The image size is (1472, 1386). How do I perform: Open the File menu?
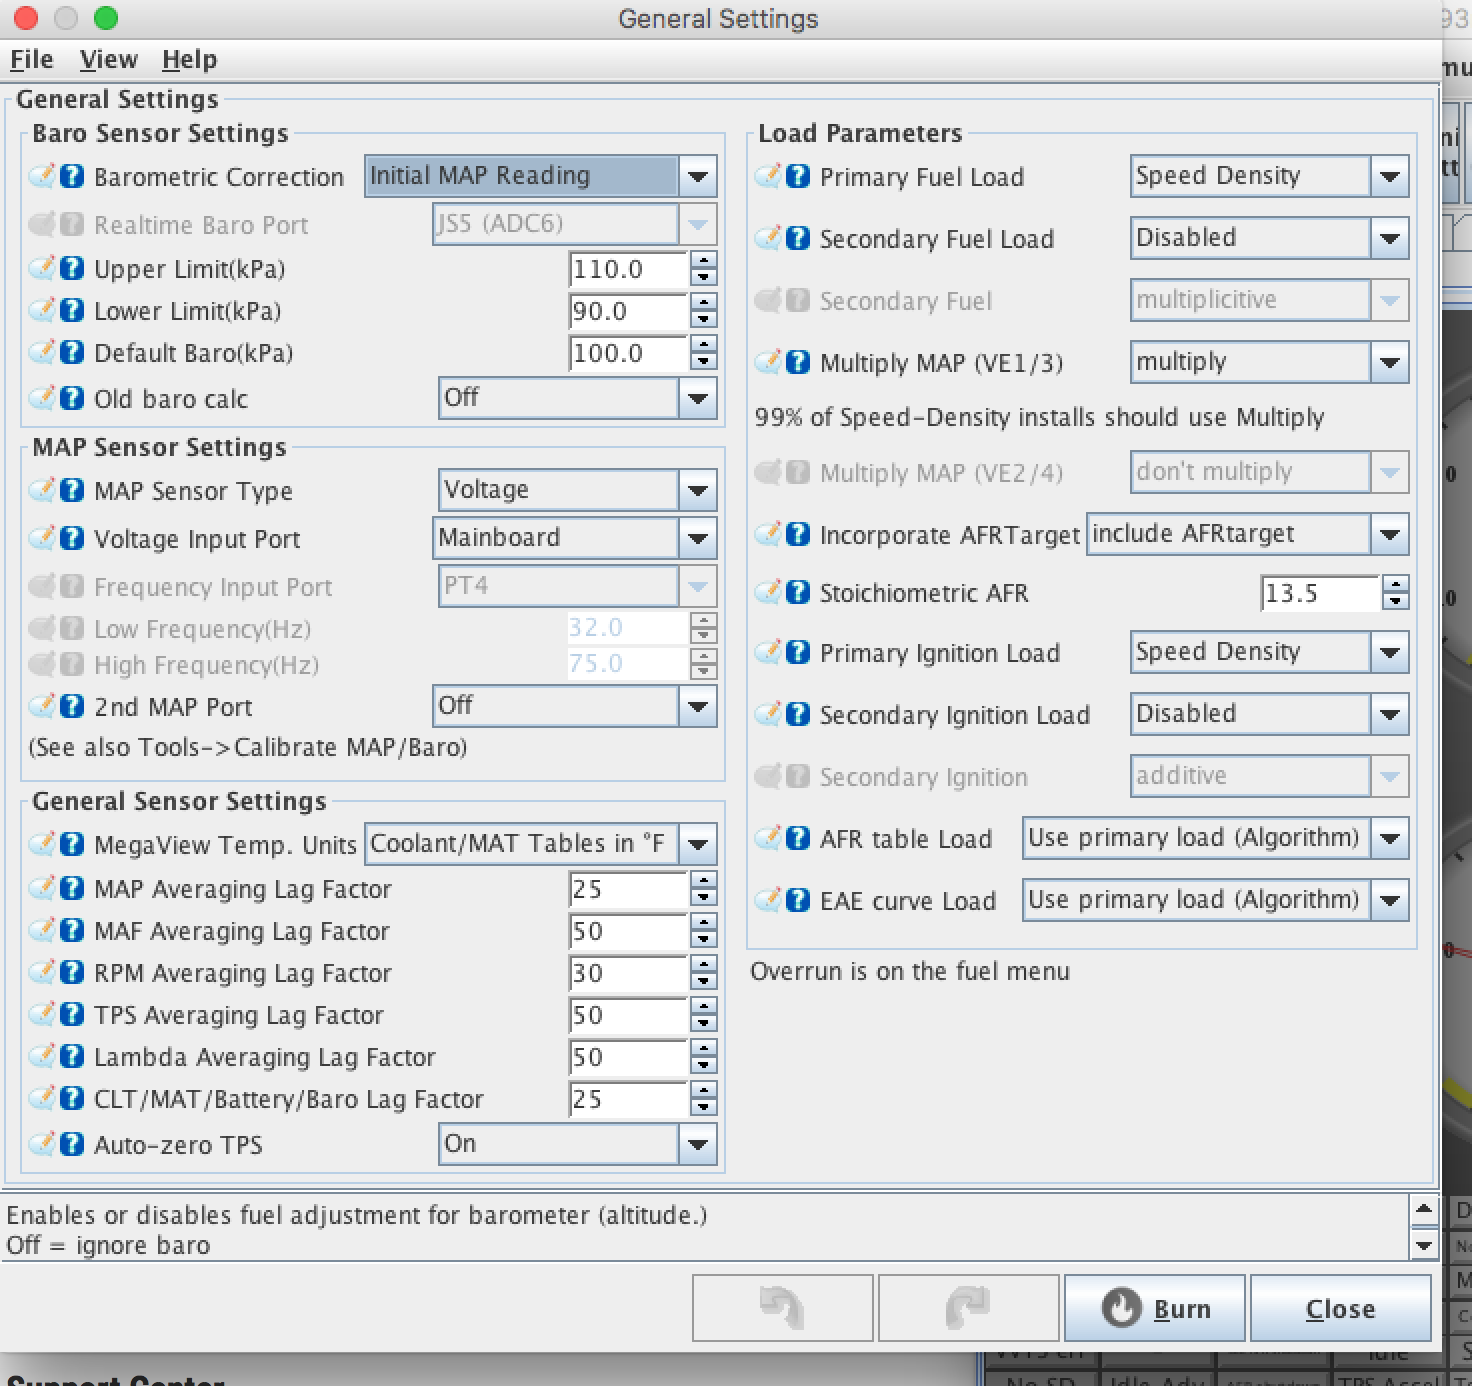pyautogui.click(x=31, y=60)
